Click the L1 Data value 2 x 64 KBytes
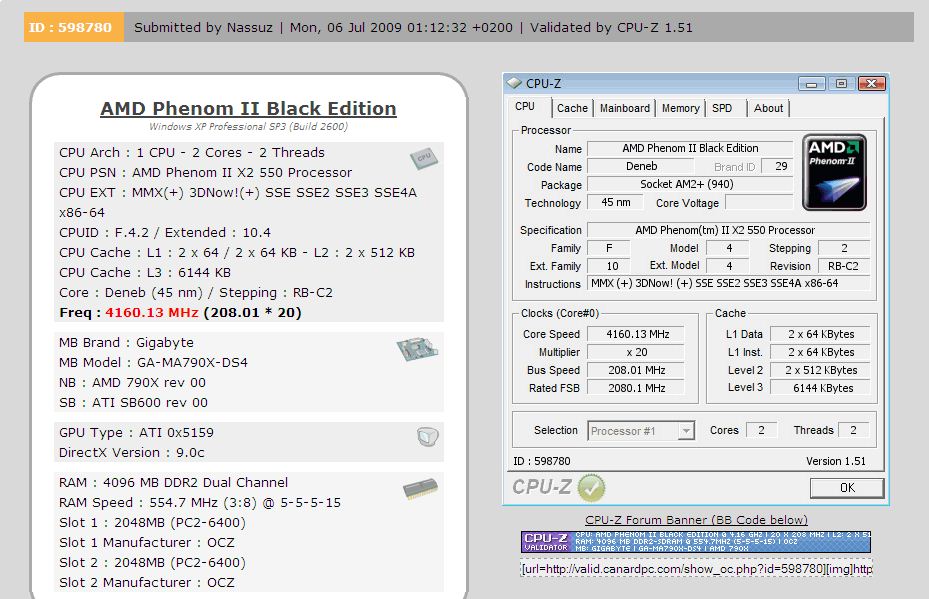Screen dimensions: 929x599 coord(820,334)
